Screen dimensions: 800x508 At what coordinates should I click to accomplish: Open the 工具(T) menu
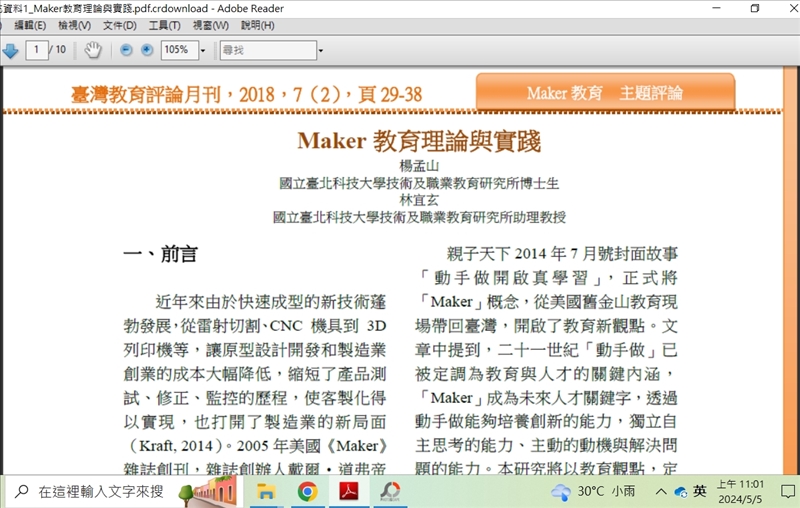165,25
